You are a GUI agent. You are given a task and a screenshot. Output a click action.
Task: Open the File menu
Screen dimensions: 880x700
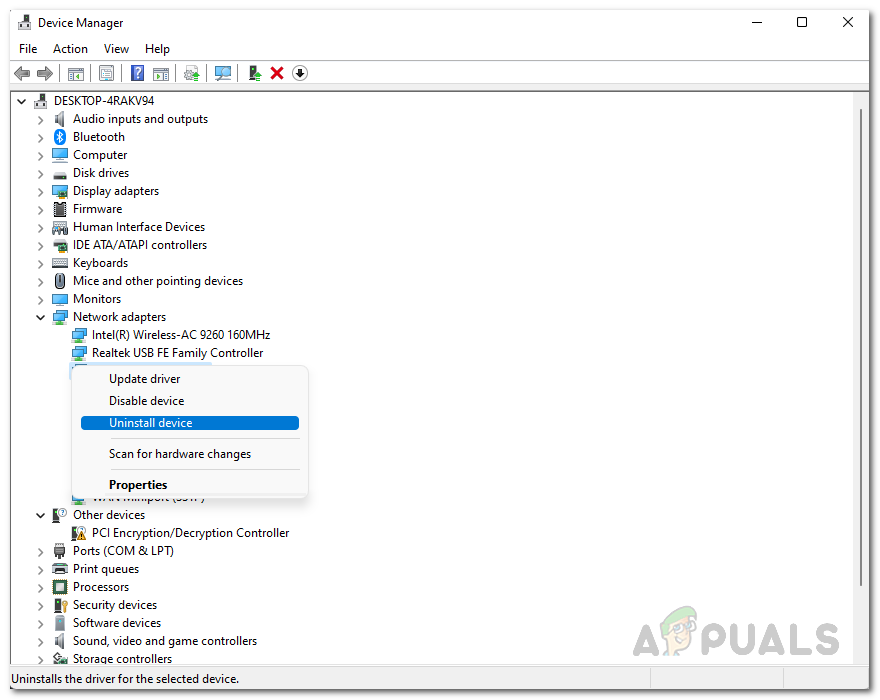coord(28,49)
